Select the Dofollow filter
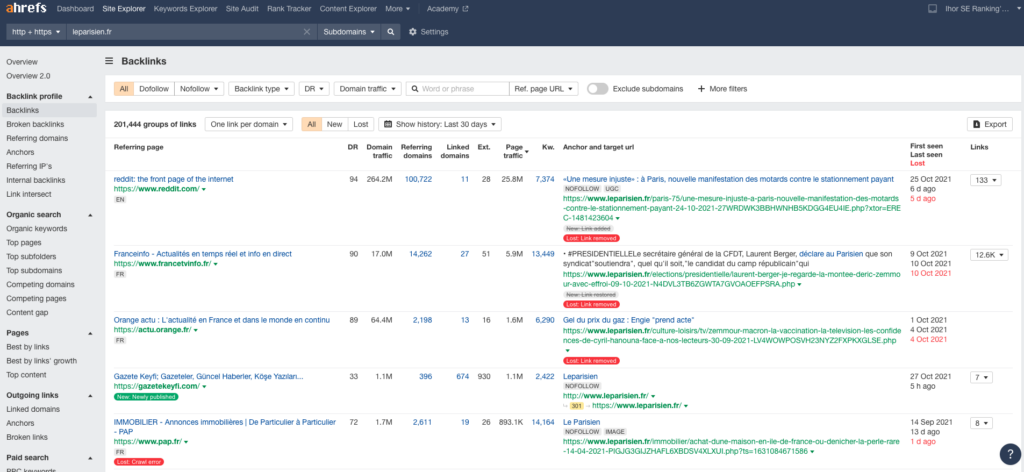 pos(153,89)
